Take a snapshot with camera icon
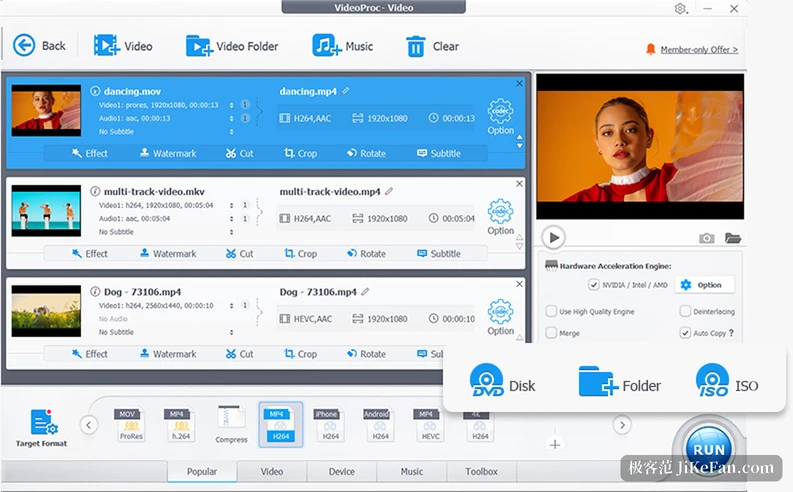The width and height of the screenshot is (793, 492). 707,238
